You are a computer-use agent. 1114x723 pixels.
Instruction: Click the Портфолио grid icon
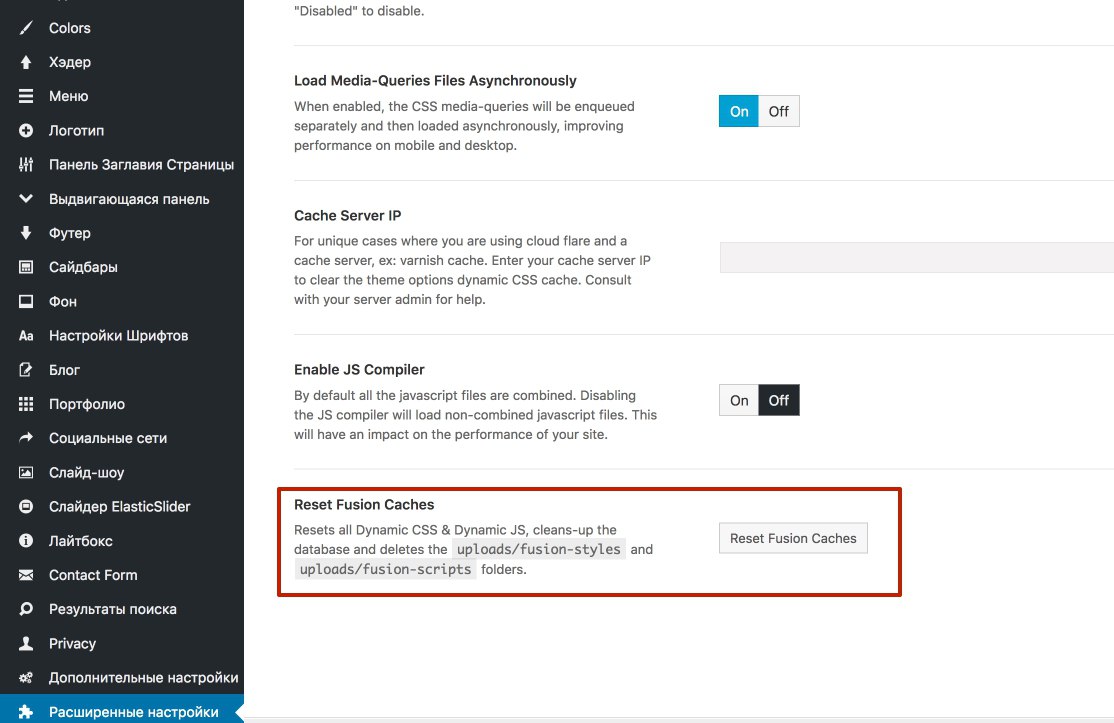(x=26, y=404)
